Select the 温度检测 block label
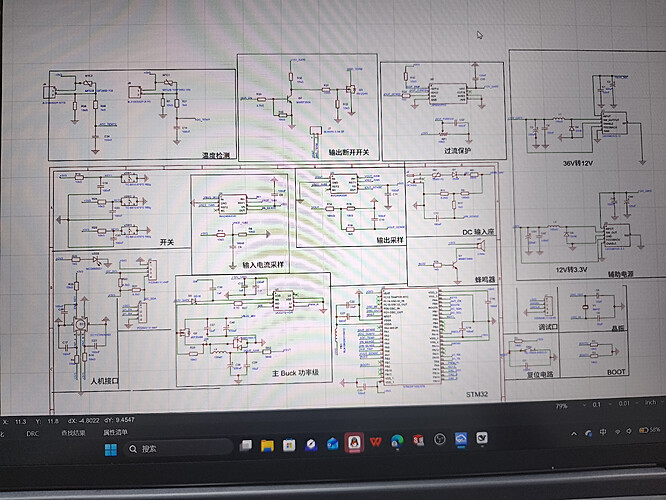 click(216, 155)
